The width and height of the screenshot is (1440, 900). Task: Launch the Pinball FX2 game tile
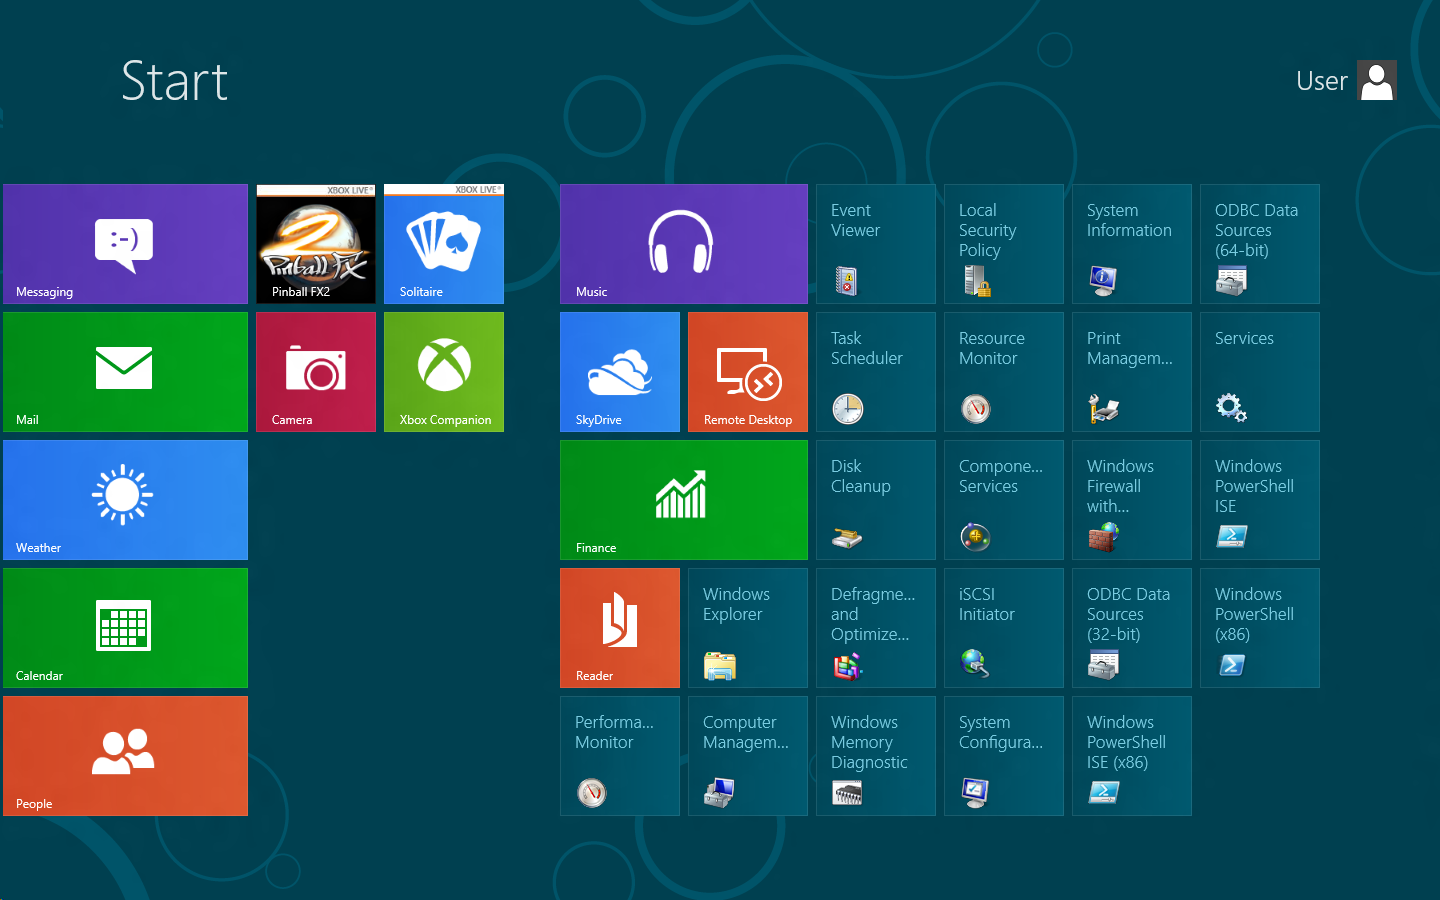tap(316, 244)
